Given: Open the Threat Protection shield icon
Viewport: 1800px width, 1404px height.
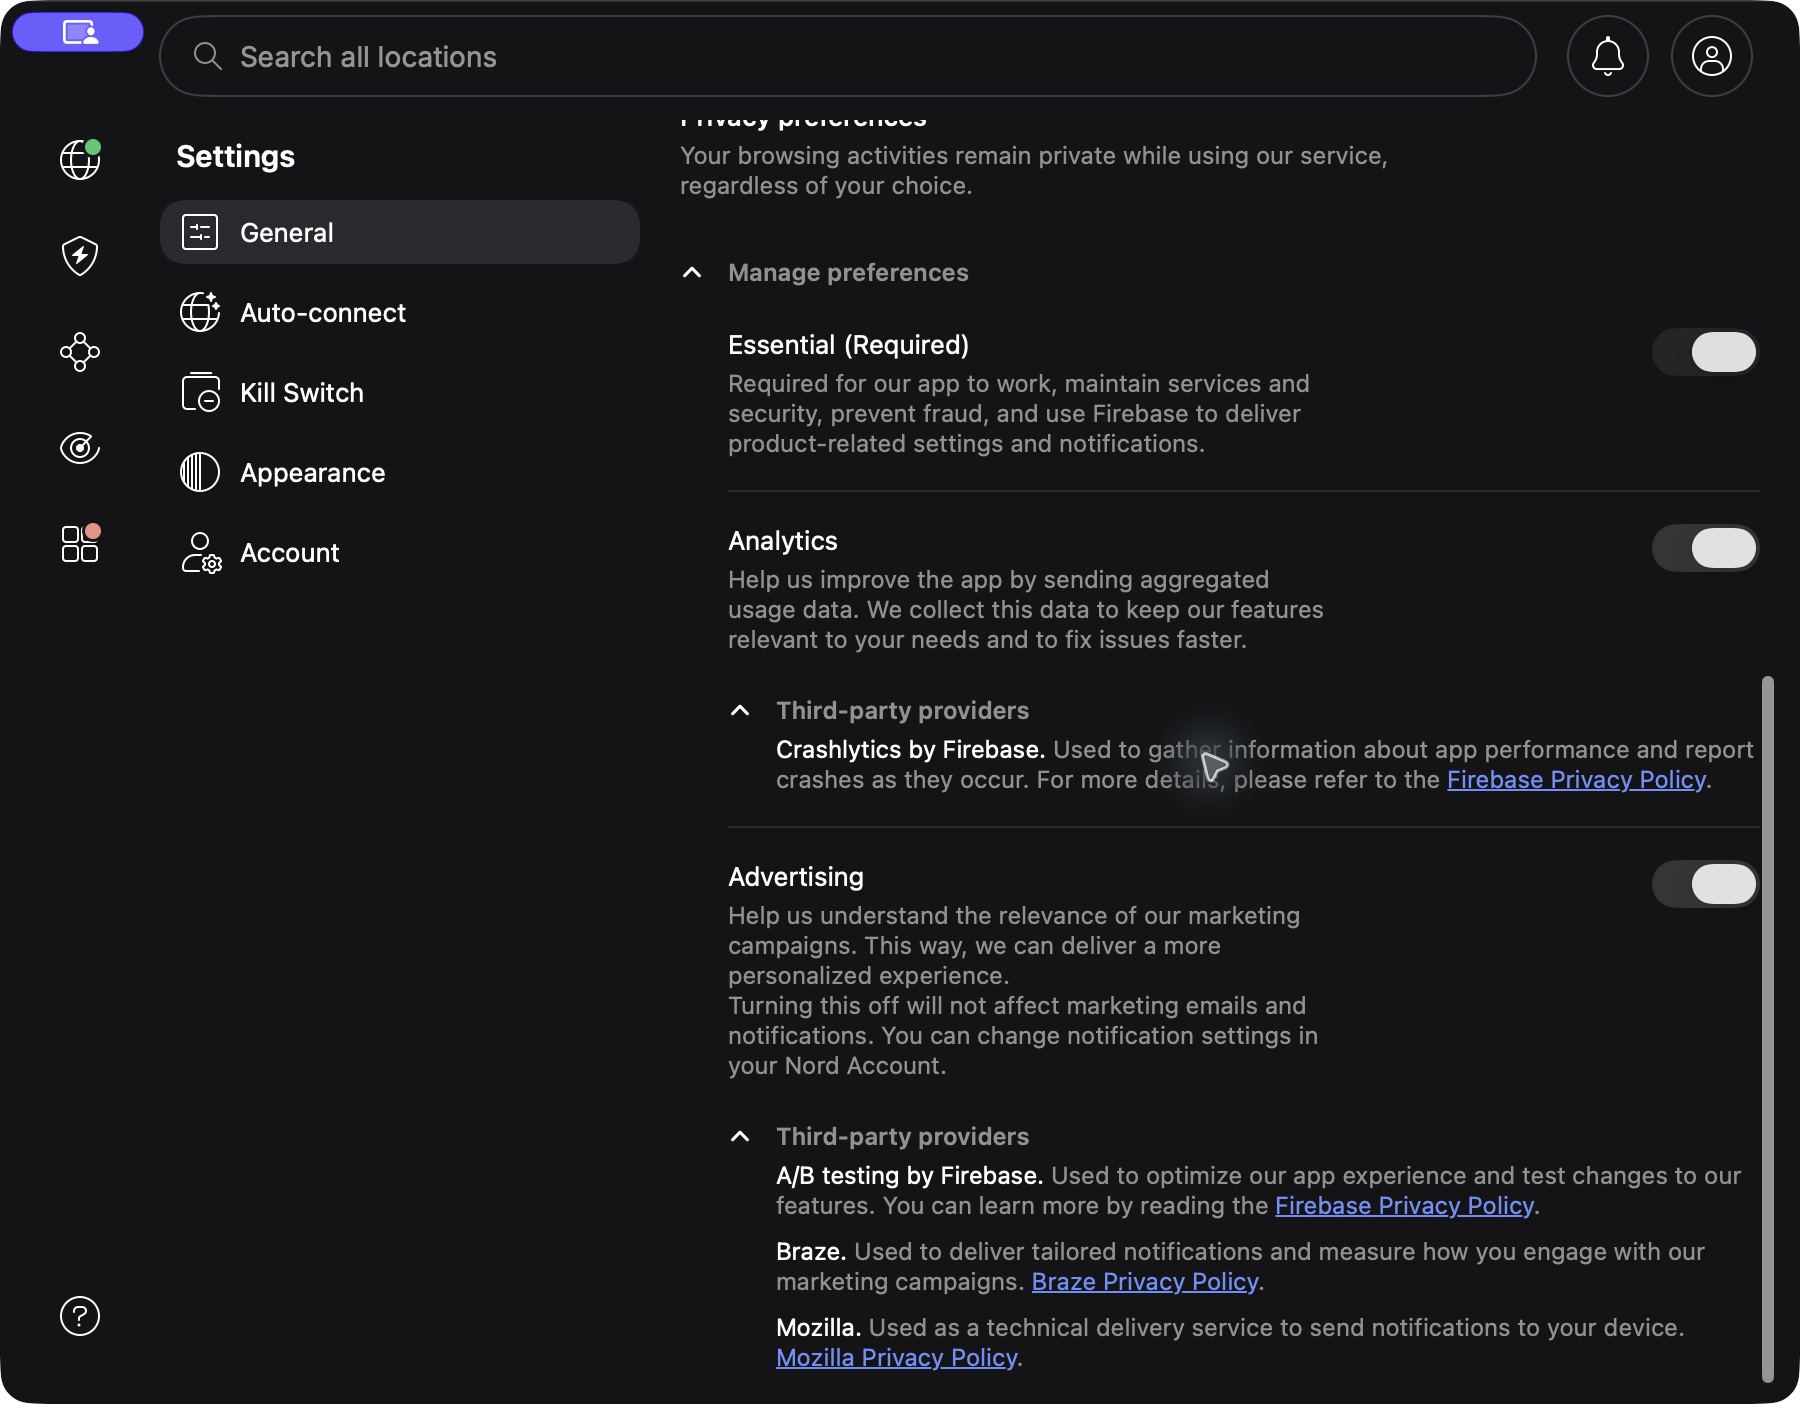Looking at the screenshot, I should (x=80, y=256).
